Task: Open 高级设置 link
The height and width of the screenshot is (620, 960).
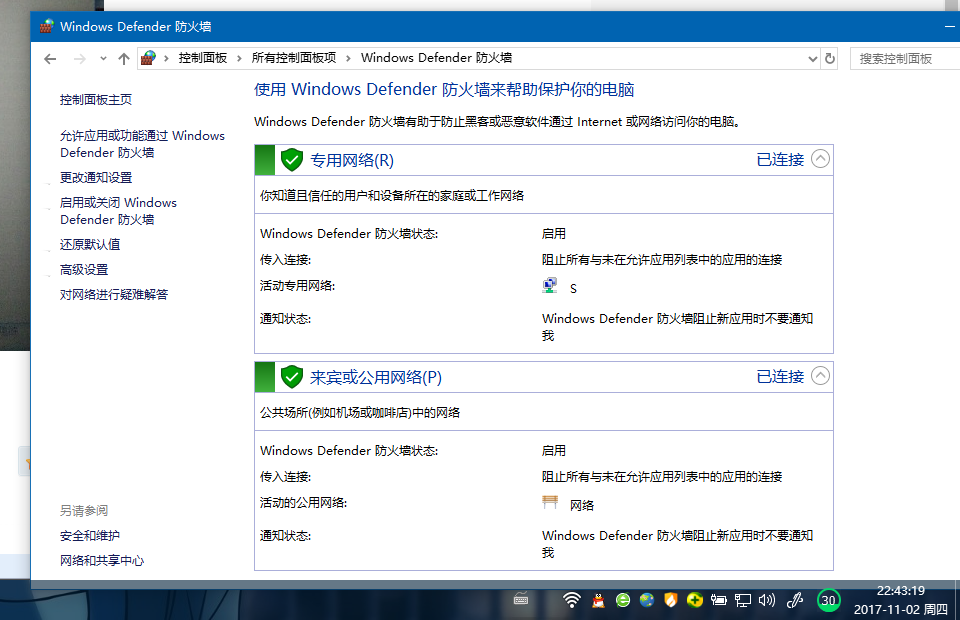Action: (84, 269)
